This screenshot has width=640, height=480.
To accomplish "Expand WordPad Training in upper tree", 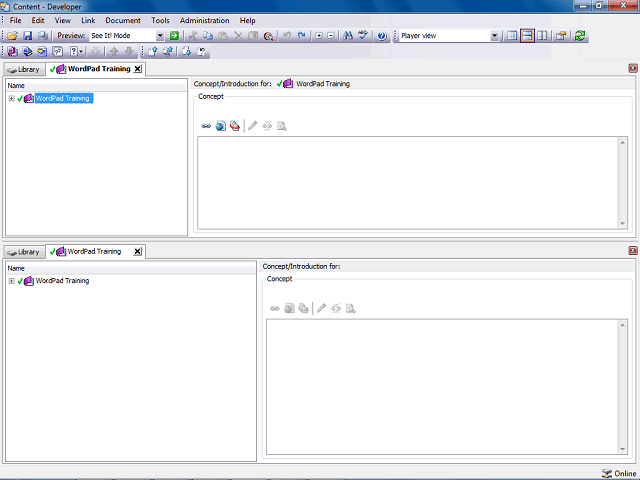I will [x=11, y=98].
